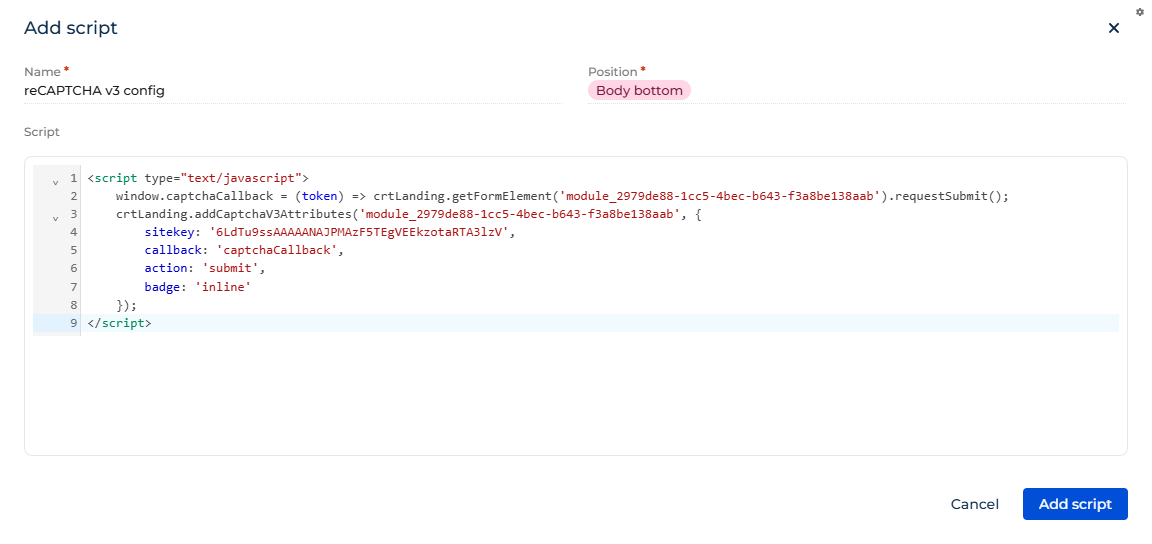Click line number 4 in the gutter

click(73, 232)
